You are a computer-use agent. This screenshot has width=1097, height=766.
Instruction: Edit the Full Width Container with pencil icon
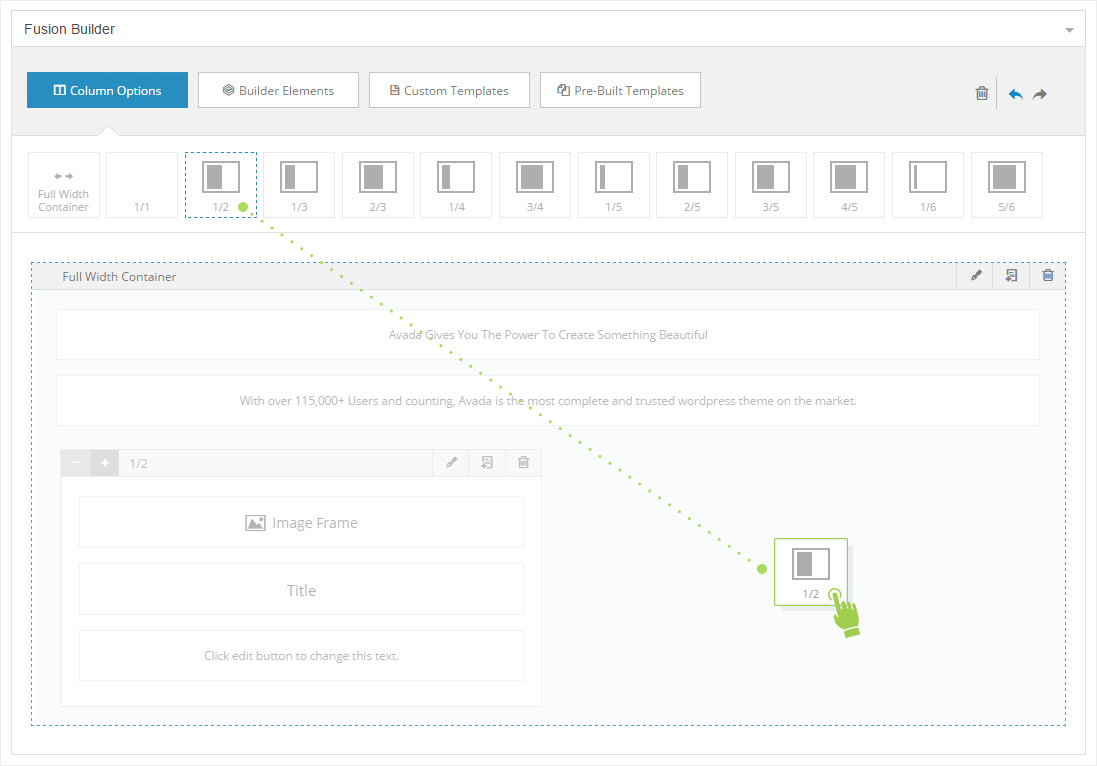[x=976, y=276]
